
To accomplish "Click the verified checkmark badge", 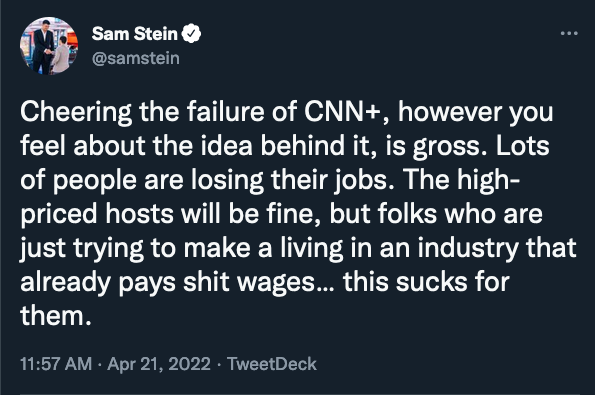I will 191,33.
